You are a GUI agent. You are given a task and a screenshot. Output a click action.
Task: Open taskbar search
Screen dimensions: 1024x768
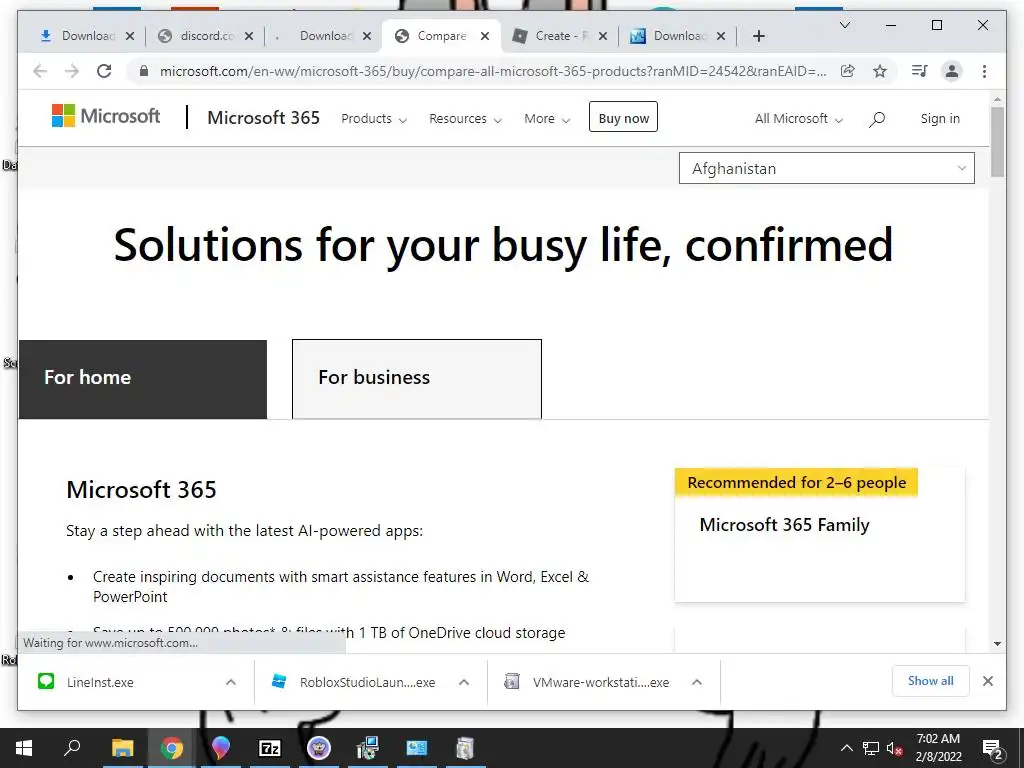coord(72,748)
